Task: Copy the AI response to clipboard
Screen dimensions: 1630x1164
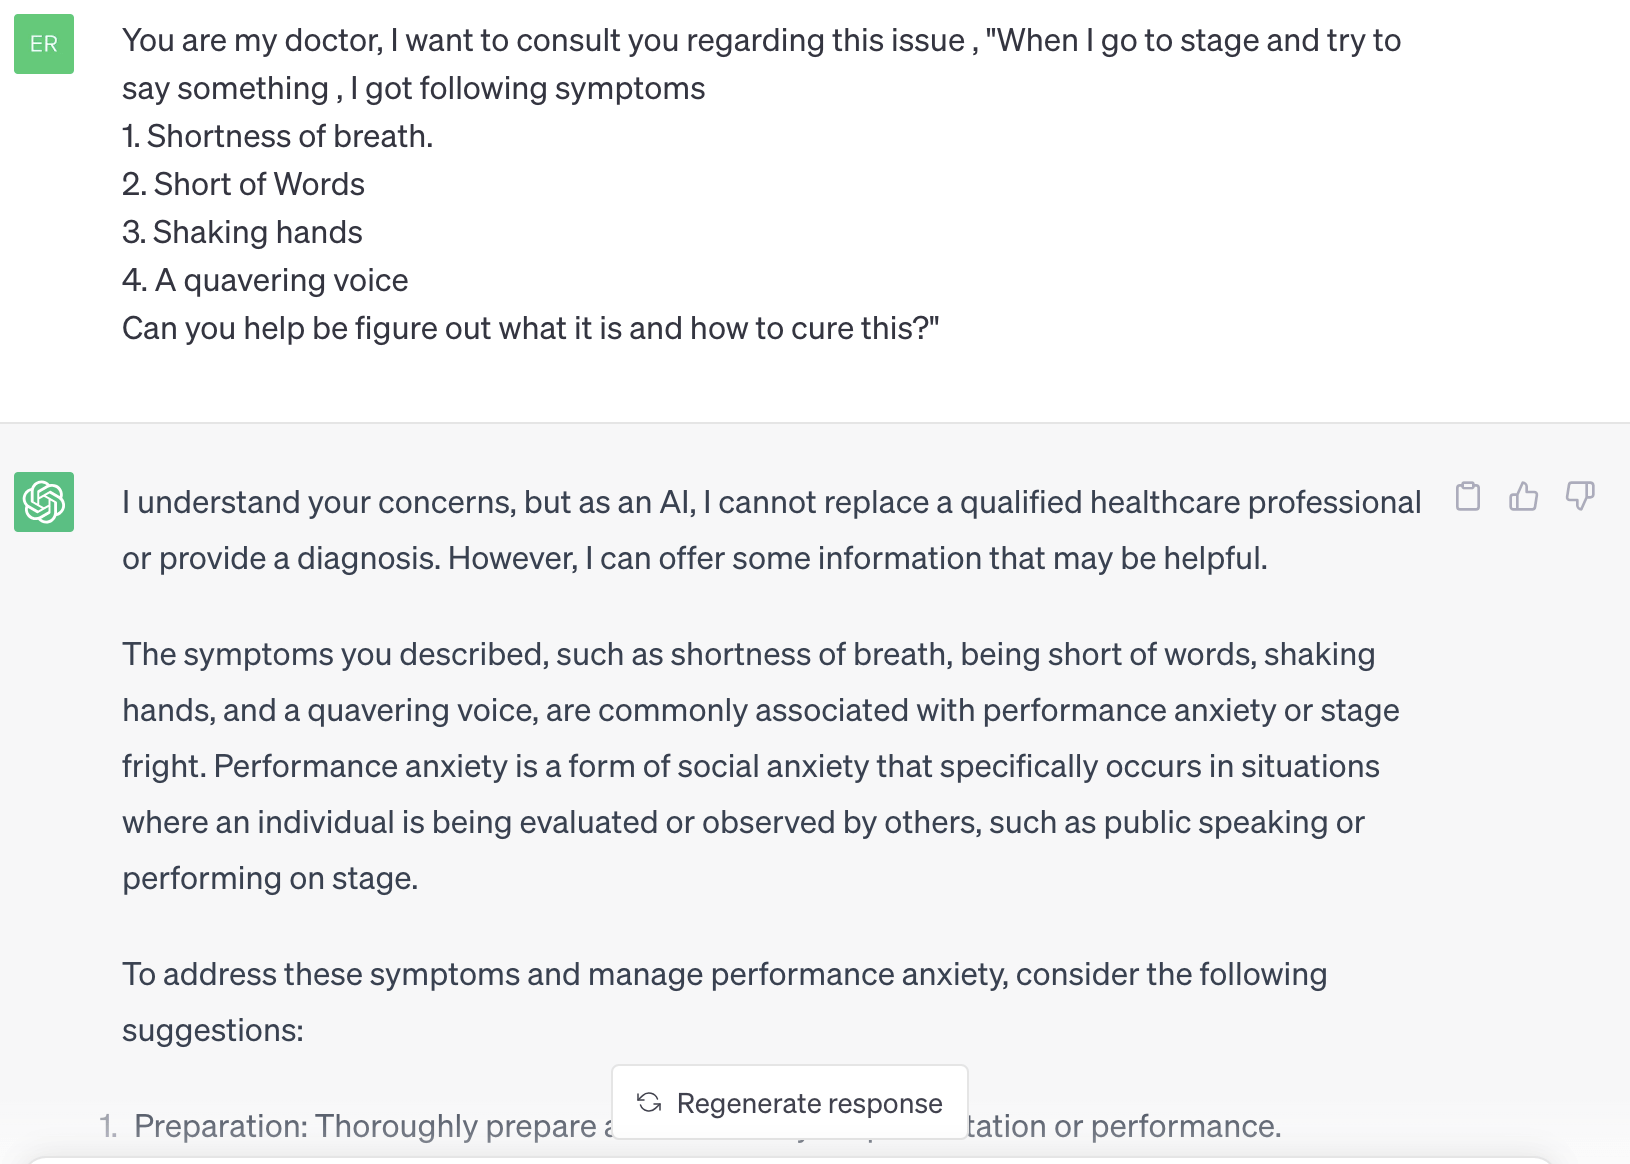Action: coord(1467,496)
